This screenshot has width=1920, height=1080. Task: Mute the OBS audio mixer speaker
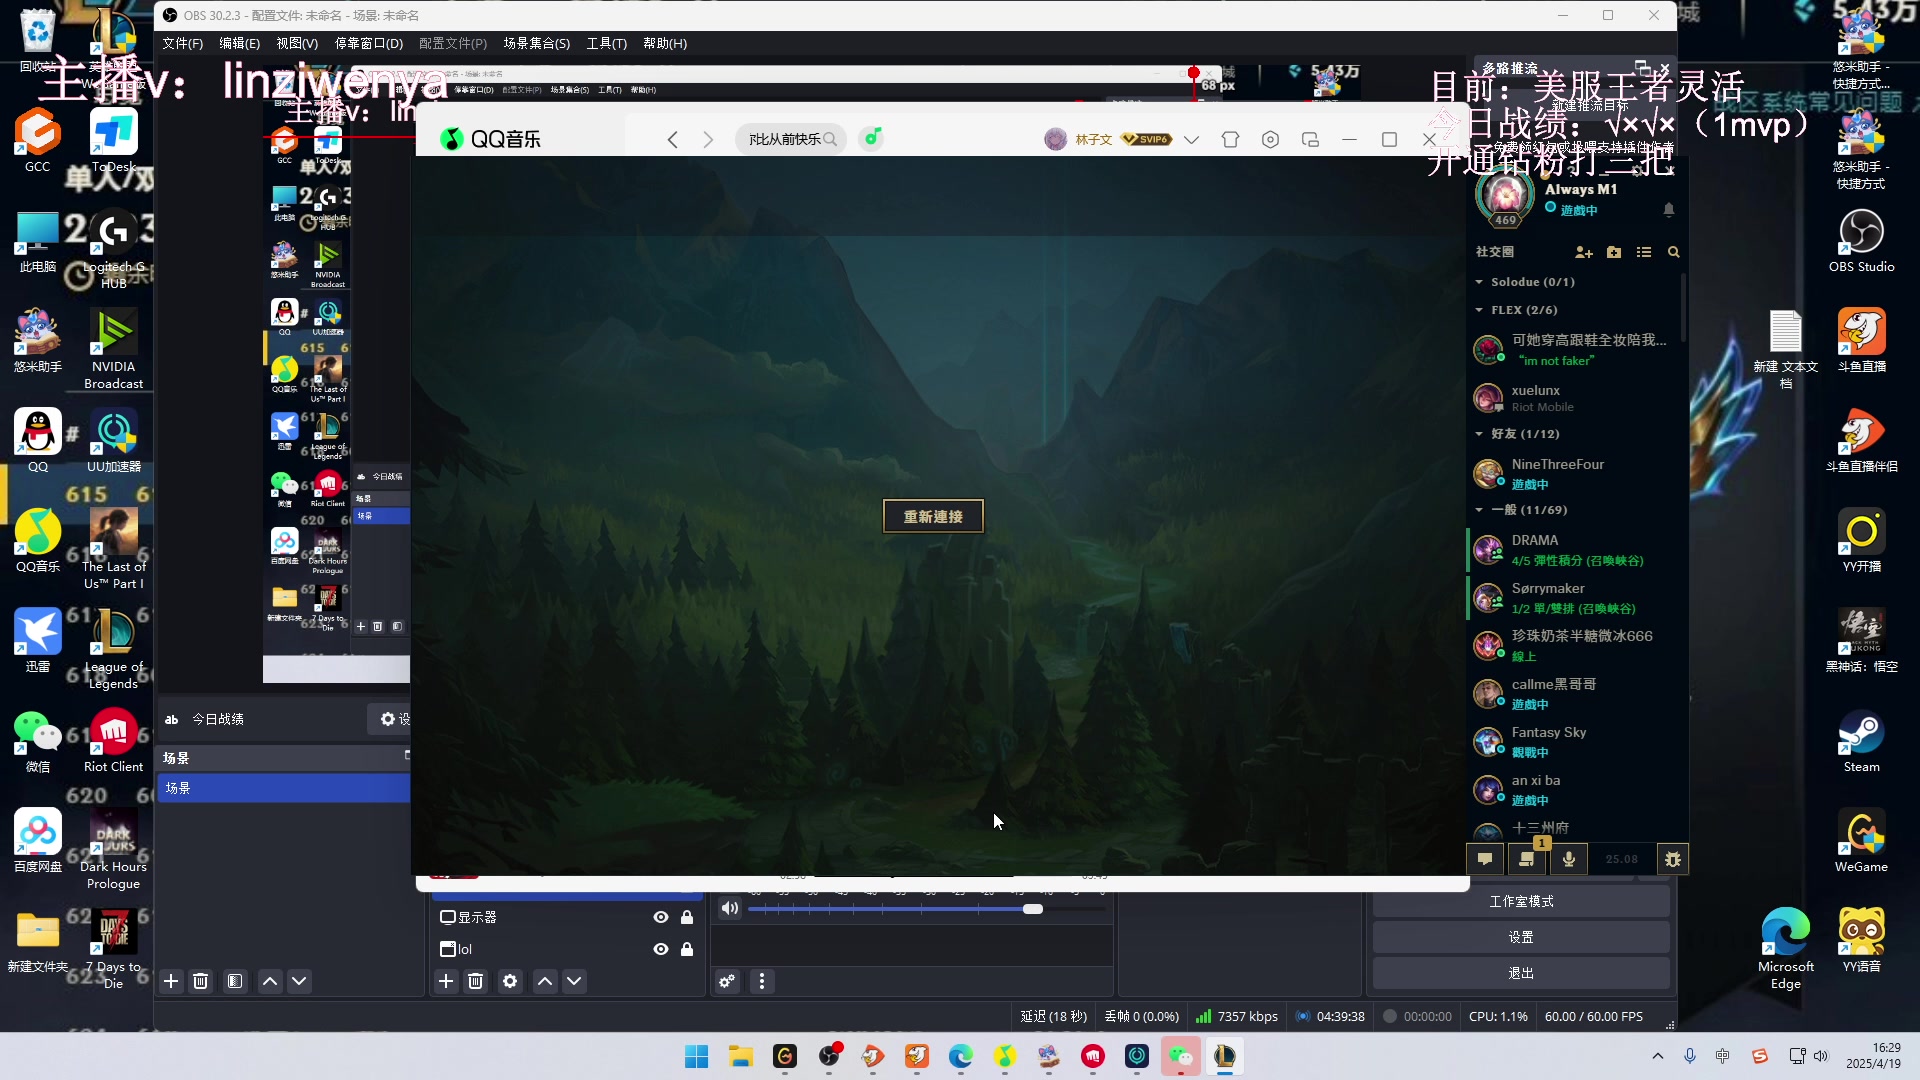[730, 908]
